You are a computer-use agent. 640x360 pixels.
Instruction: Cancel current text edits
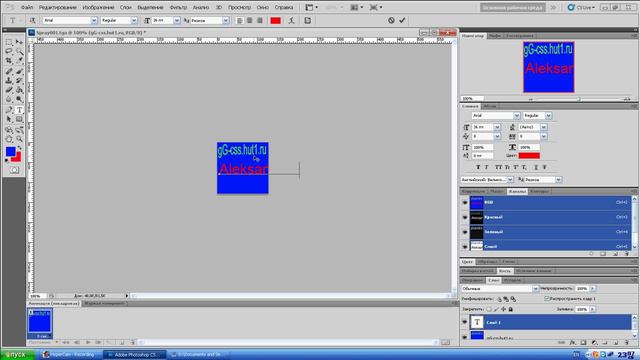point(391,20)
